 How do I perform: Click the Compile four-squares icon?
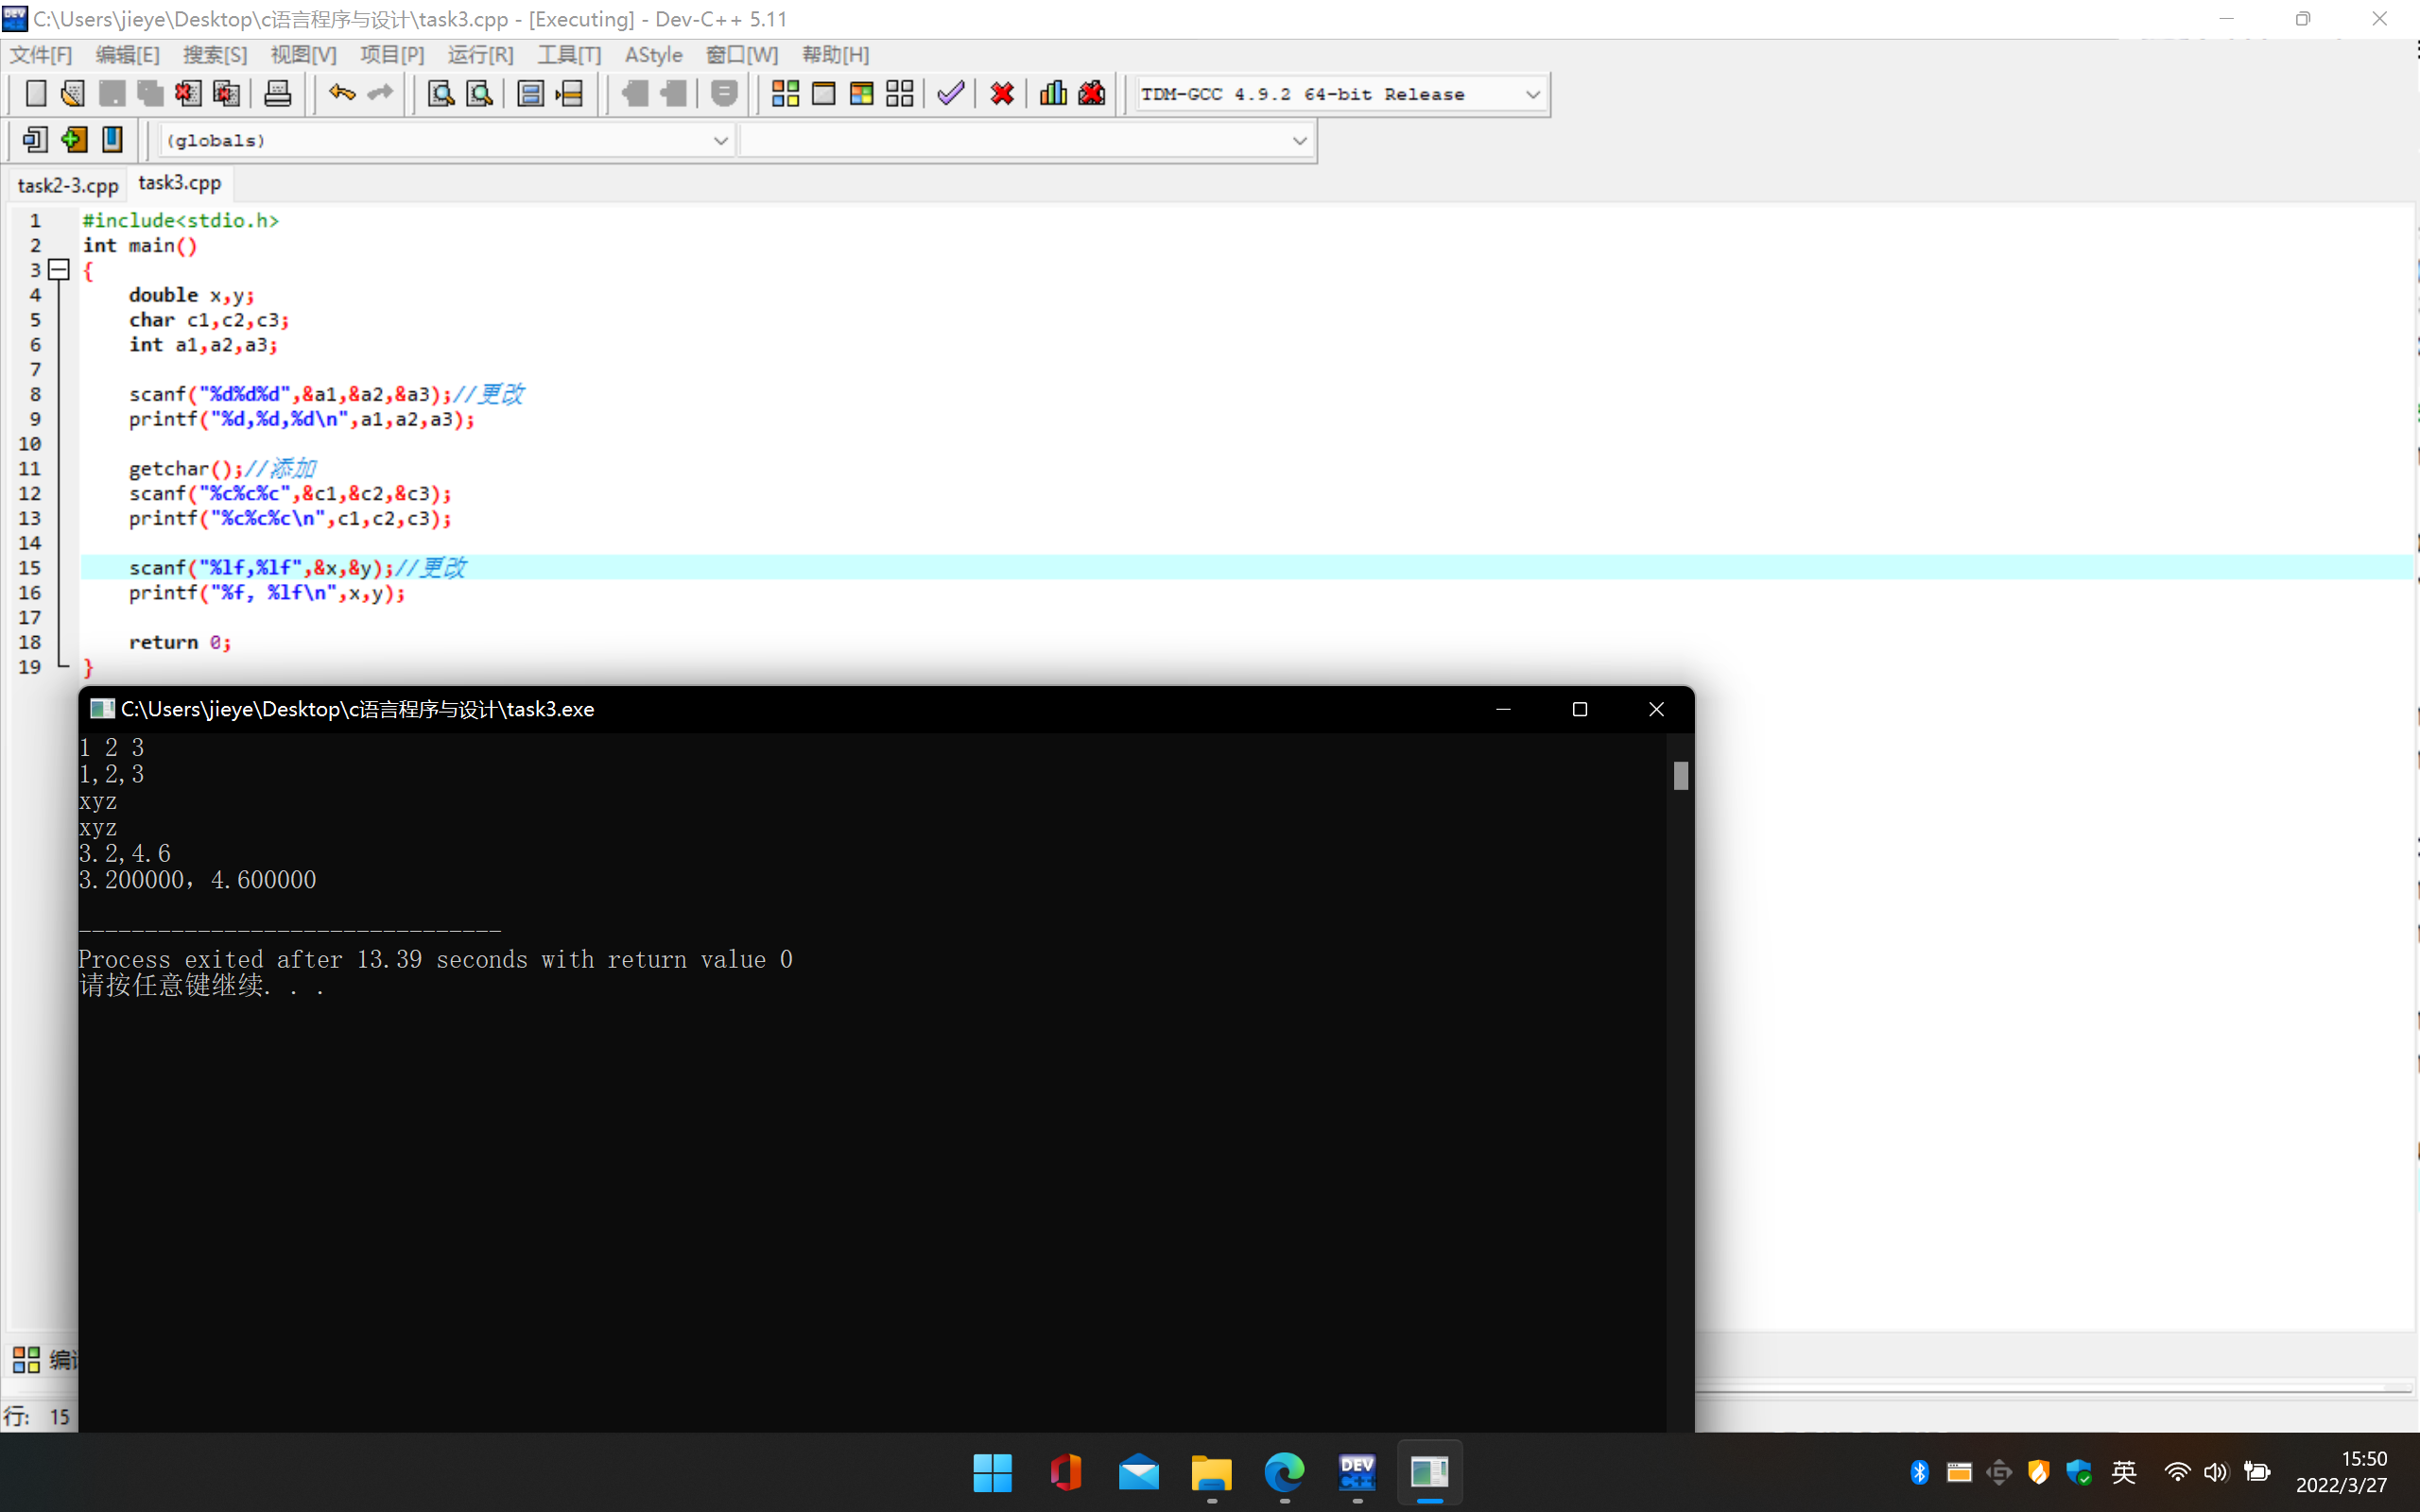[x=785, y=94]
